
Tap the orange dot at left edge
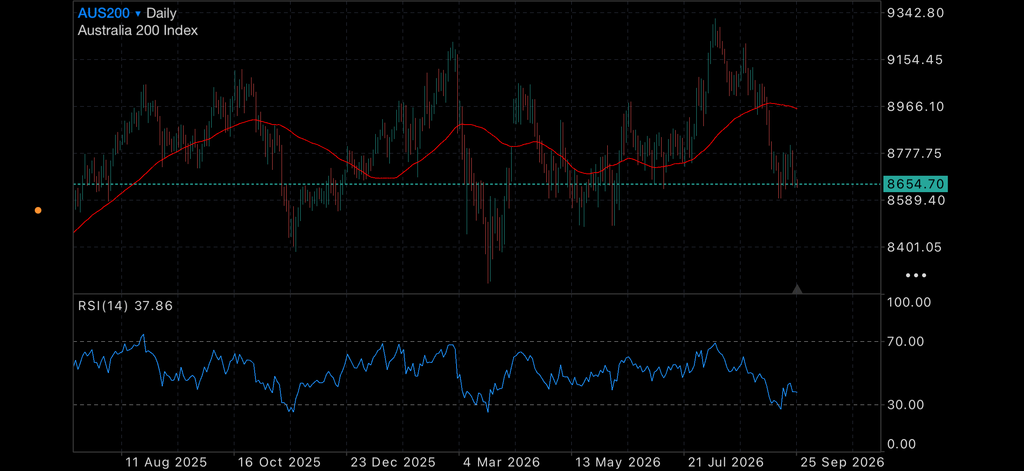pyautogui.click(x=38, y=210)
